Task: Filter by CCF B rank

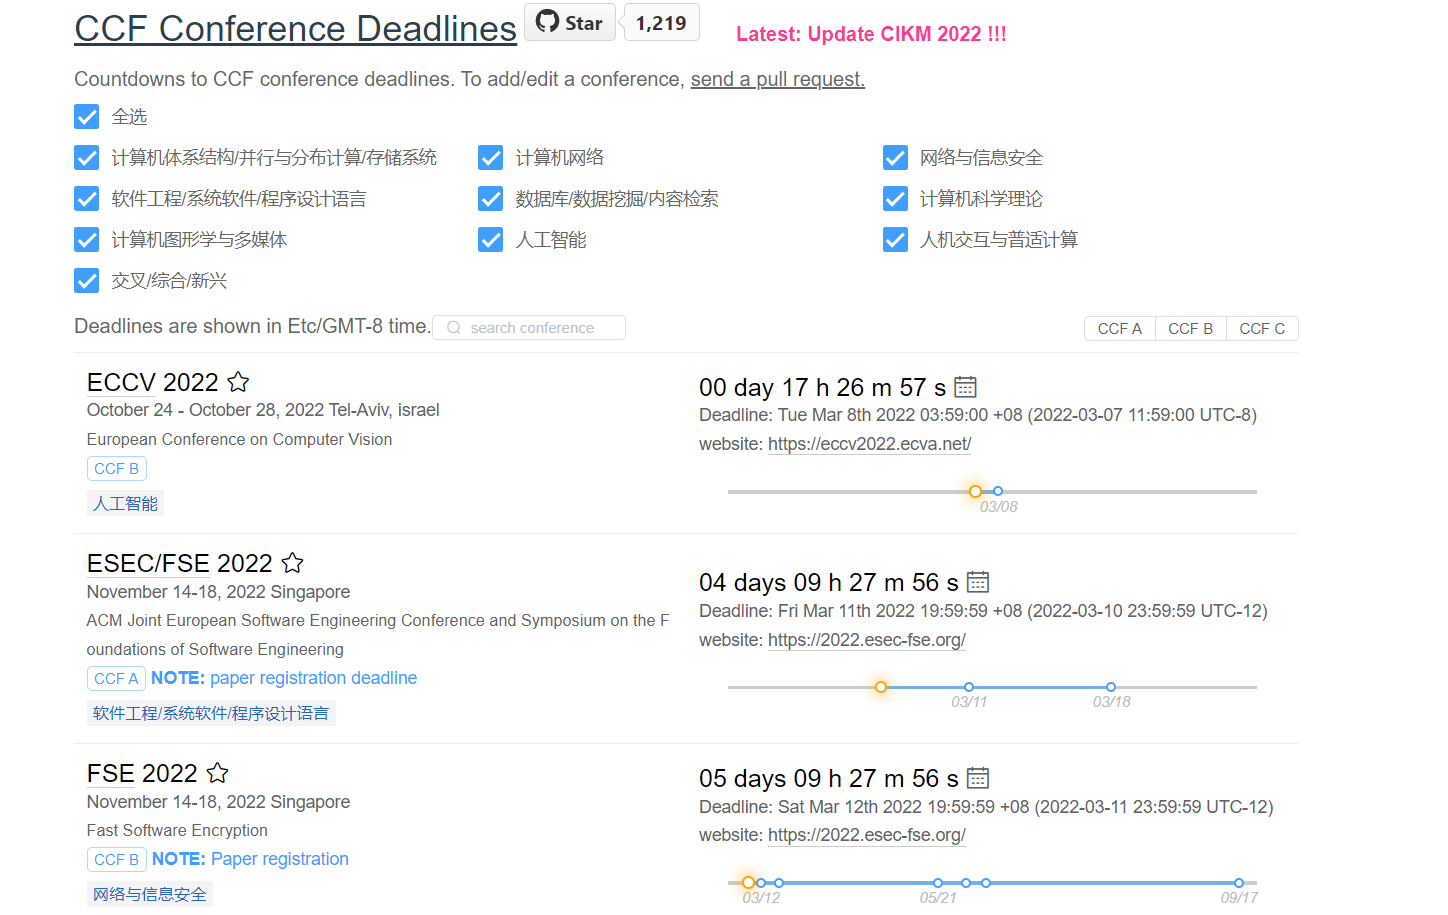Action: tap(1190, 329)
